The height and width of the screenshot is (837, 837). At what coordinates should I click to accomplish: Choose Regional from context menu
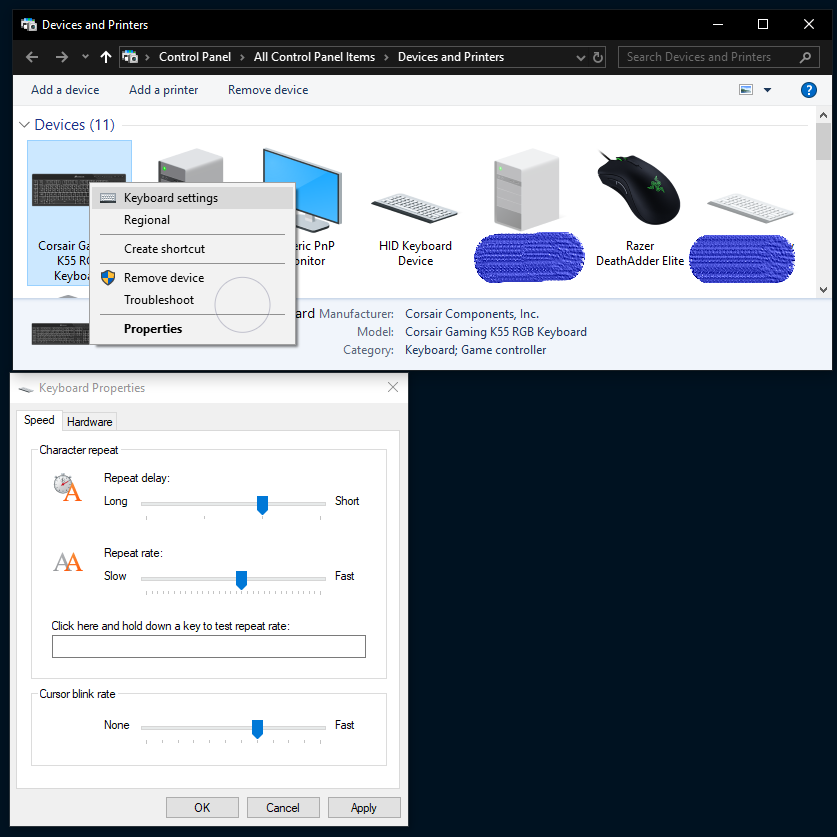coord(193,220)
